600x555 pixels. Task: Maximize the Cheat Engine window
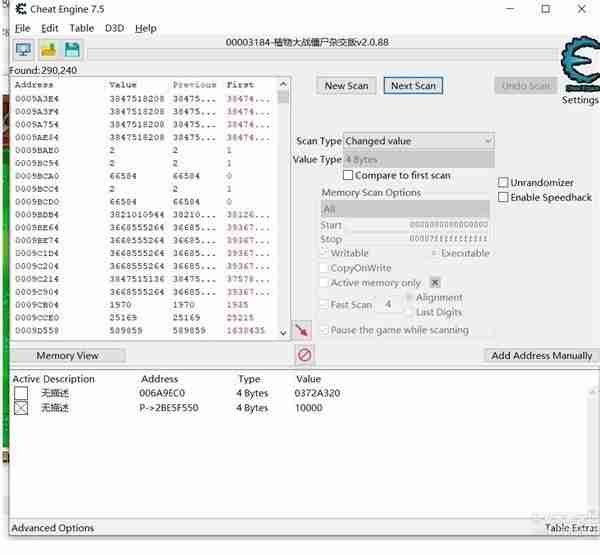(546, 9)
